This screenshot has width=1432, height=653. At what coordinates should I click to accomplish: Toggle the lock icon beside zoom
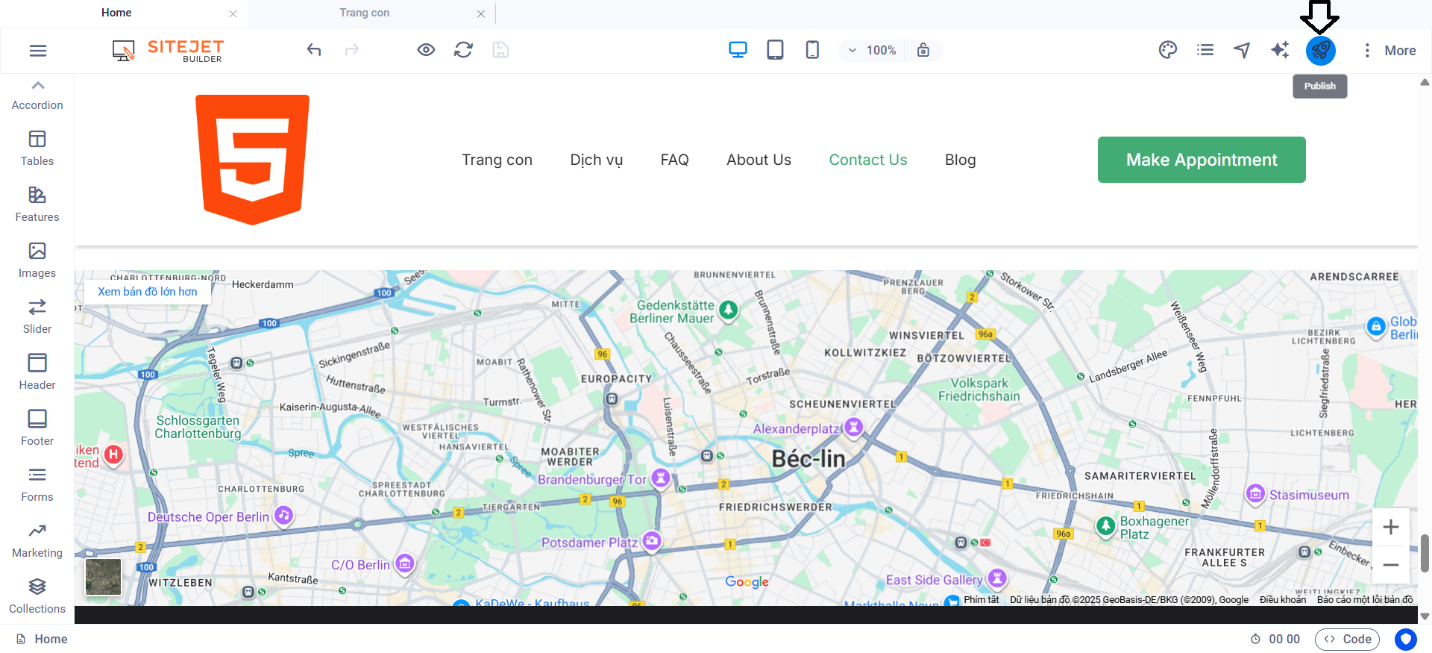[923, 50]
